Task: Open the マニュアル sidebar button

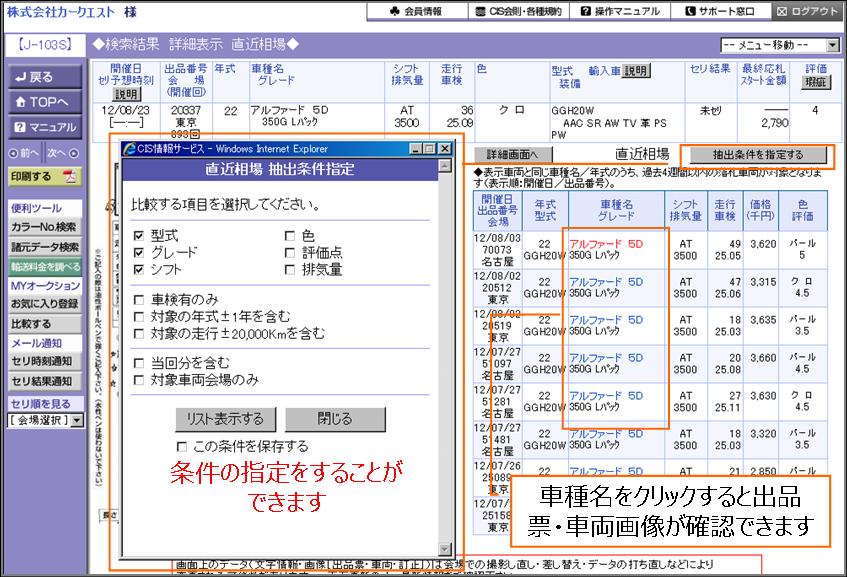Action: (x=45, y=127)
